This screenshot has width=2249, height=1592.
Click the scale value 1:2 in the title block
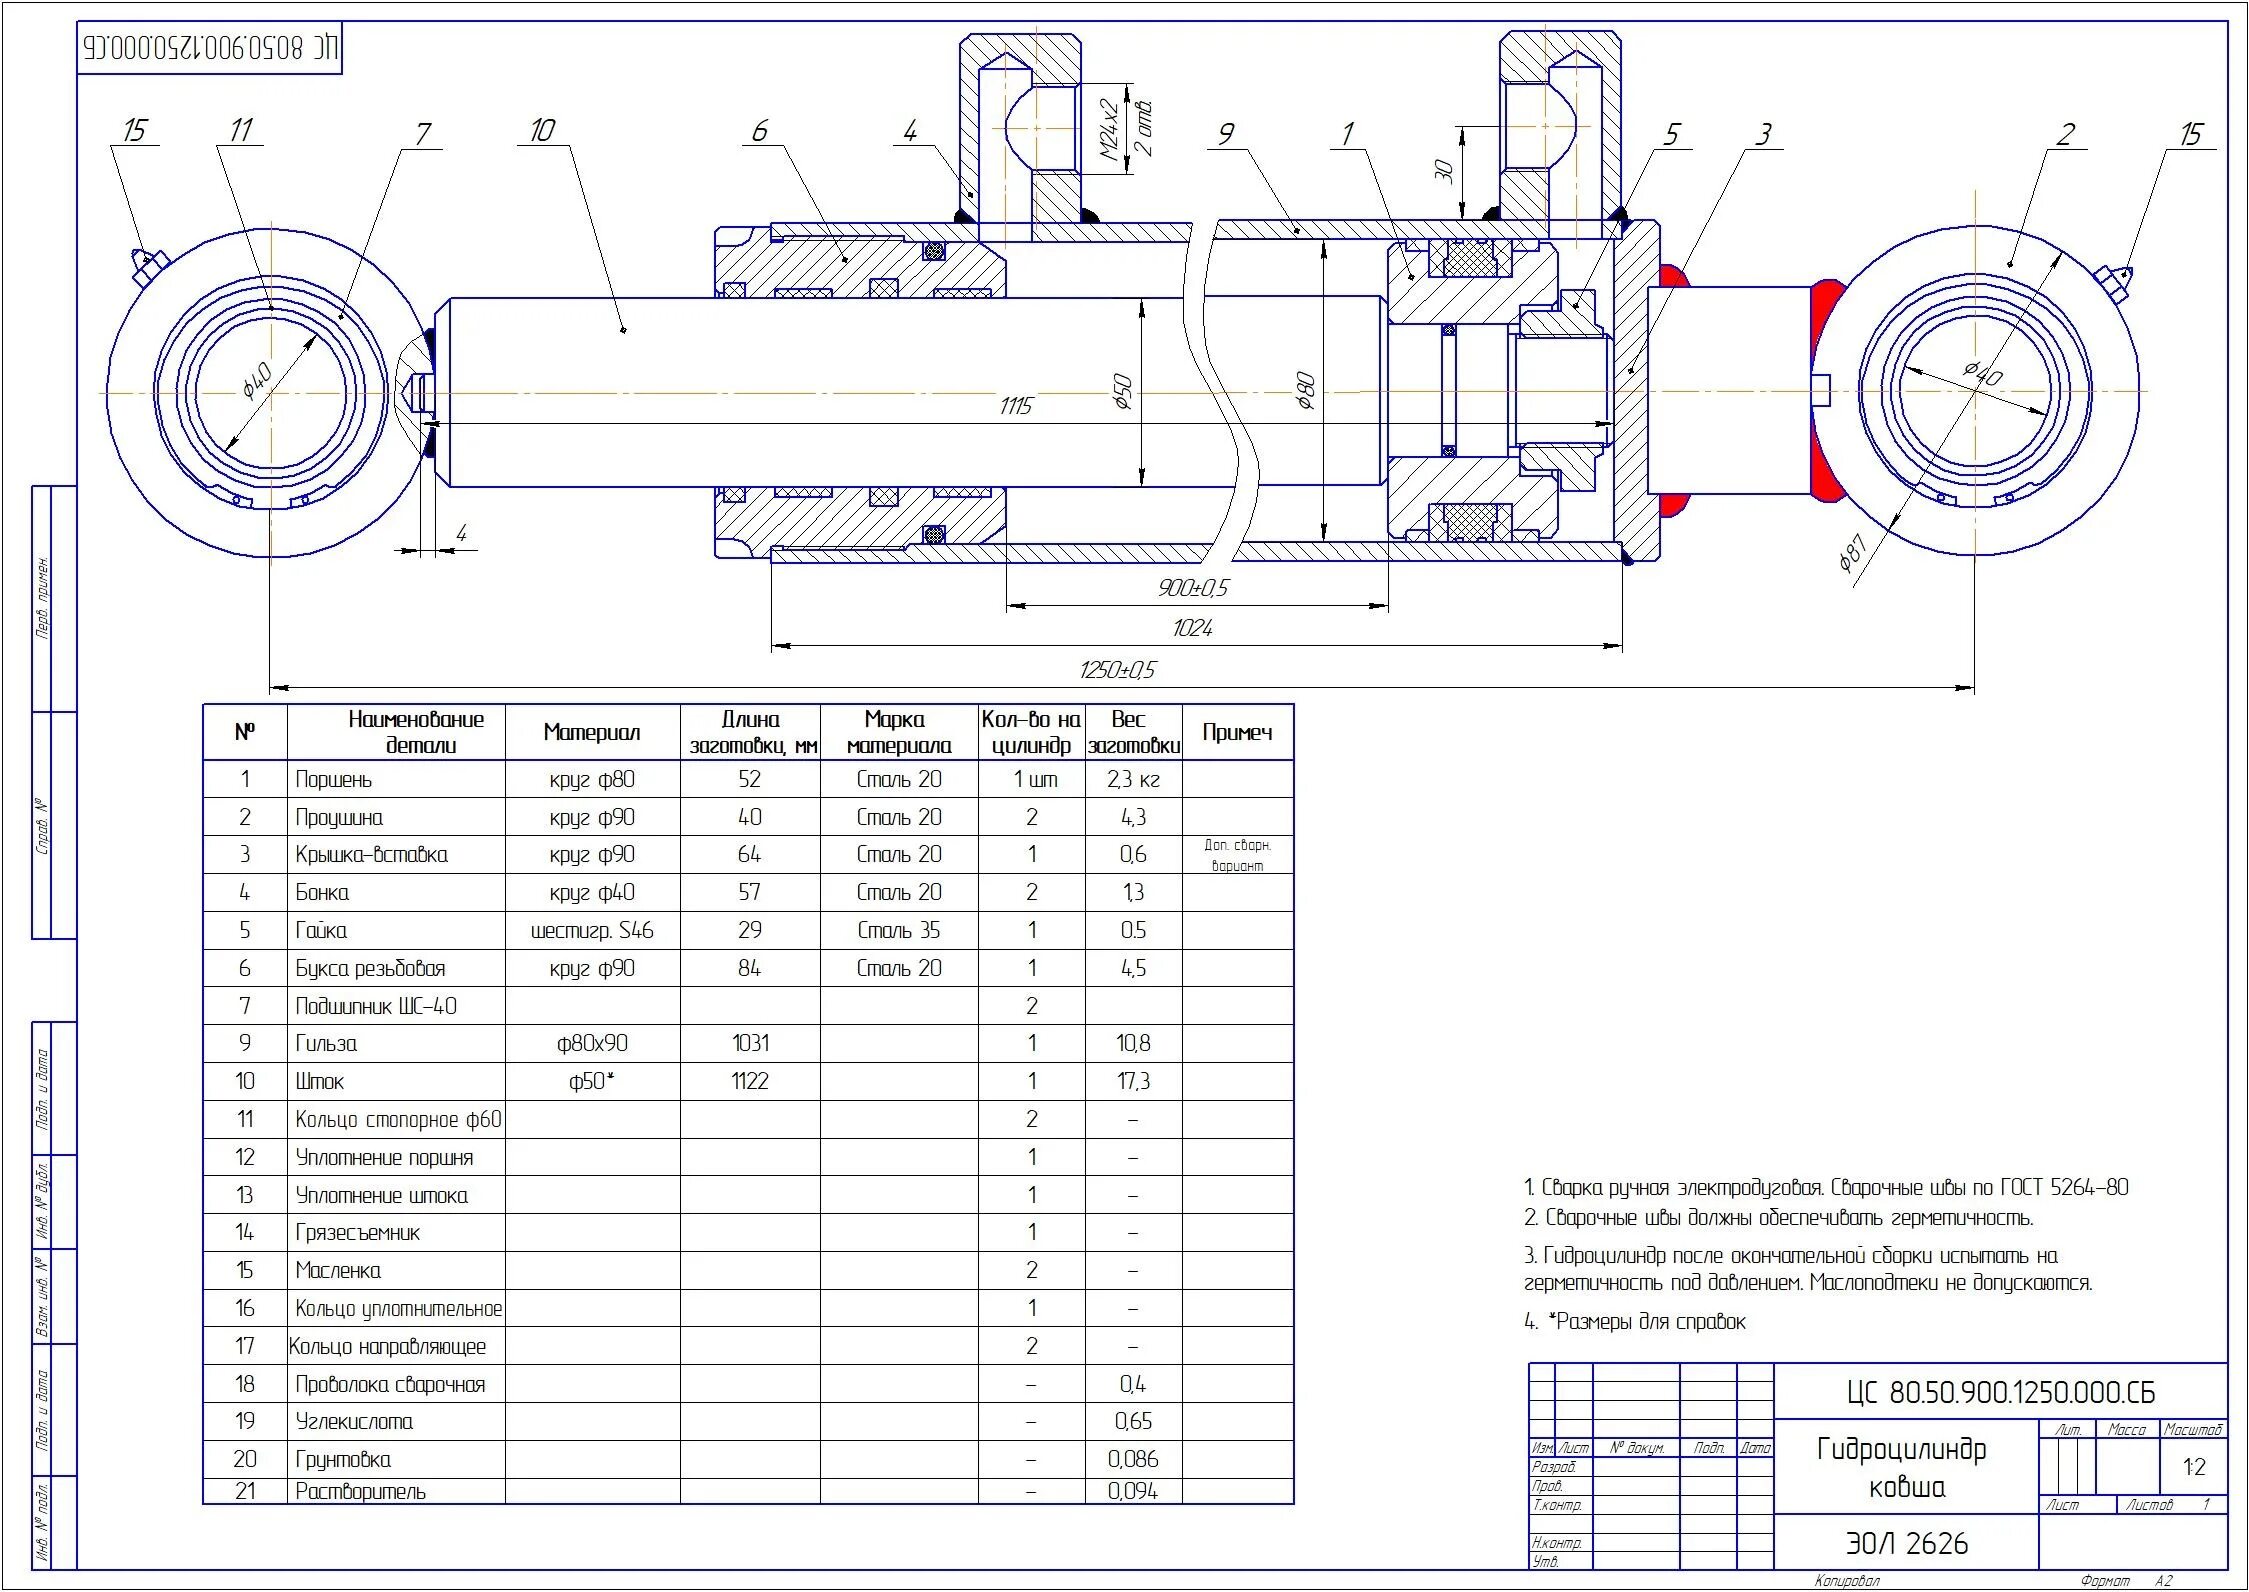(x=2194, y=1467)
